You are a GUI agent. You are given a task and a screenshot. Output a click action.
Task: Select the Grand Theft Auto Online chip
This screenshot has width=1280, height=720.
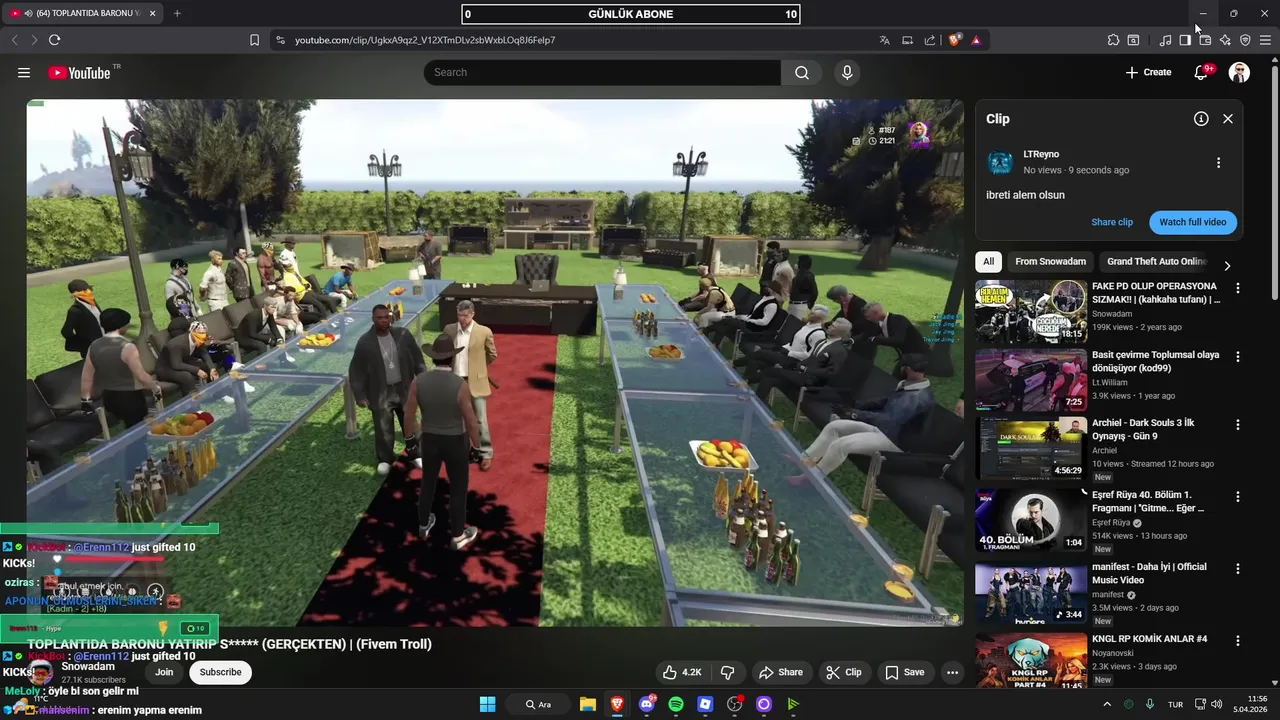tap(1156, 262)
